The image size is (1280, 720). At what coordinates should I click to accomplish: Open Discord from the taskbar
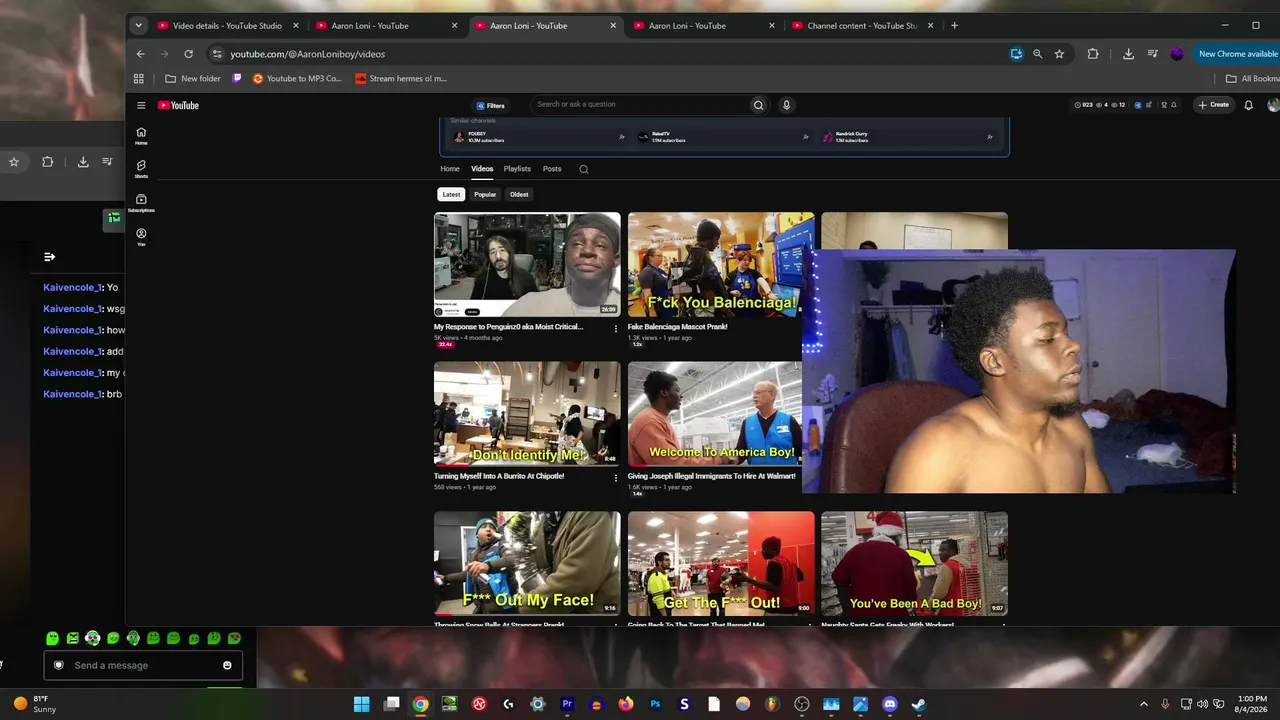pos(890,704)
